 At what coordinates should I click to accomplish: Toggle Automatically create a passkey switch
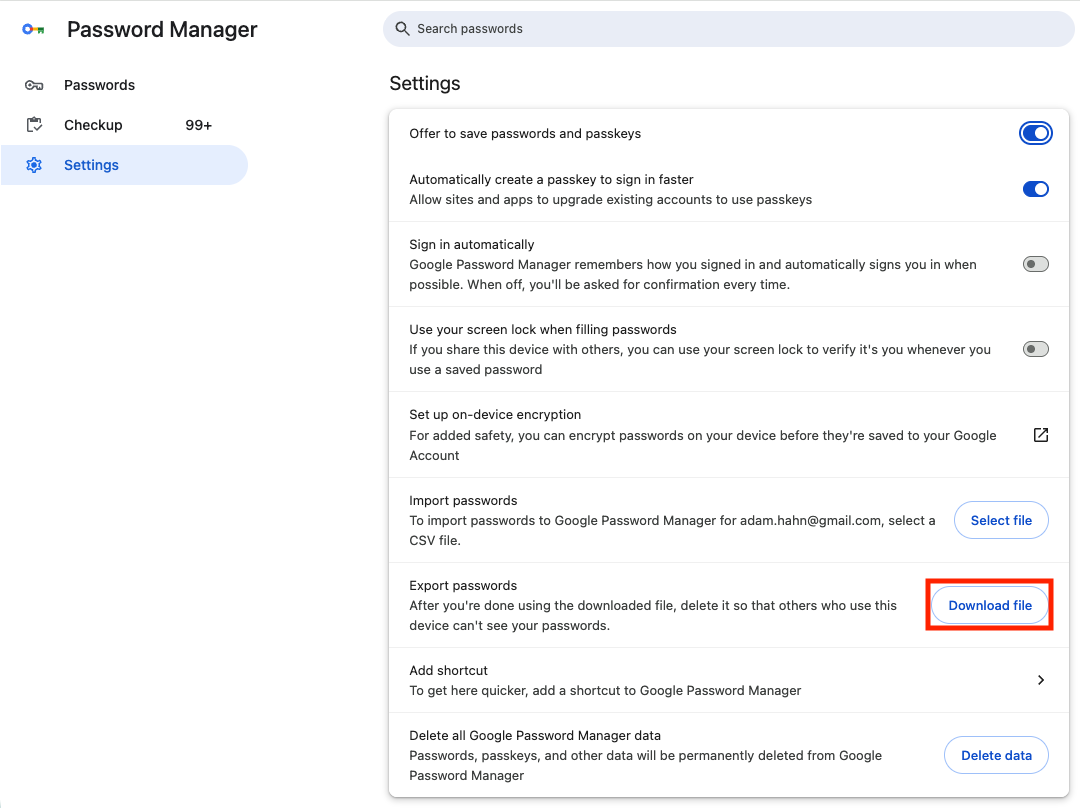pos(1035,189)
